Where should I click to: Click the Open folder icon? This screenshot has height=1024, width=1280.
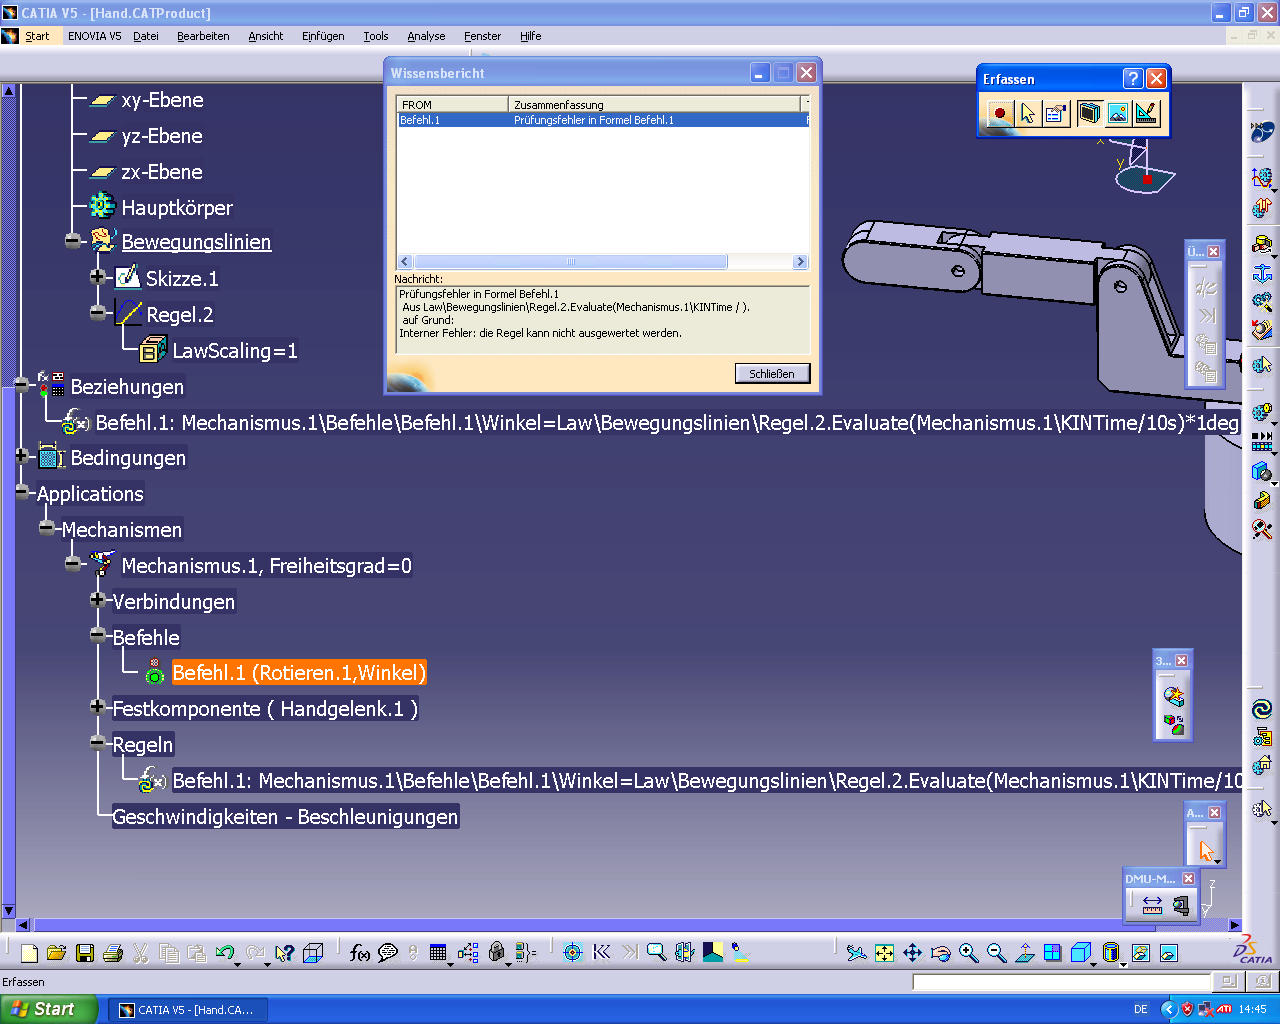coord(56,953)
